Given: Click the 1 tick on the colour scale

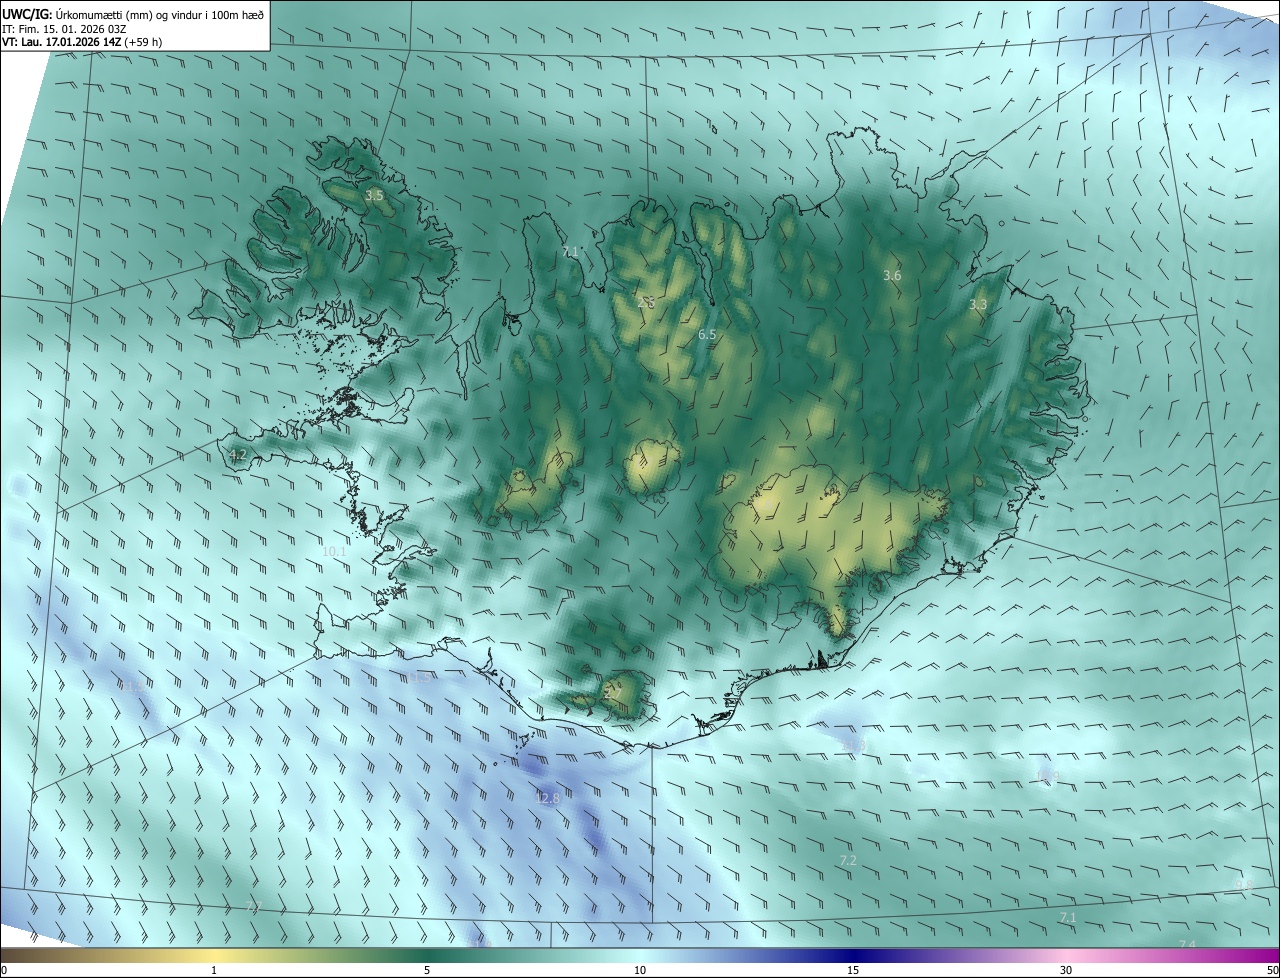Looking at the screenshot, I should pyautogui.click(x=214, y=971).
